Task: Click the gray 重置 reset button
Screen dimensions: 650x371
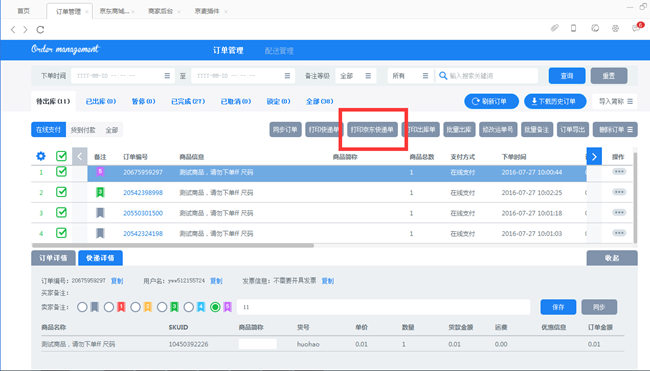Action: [609, 76]
